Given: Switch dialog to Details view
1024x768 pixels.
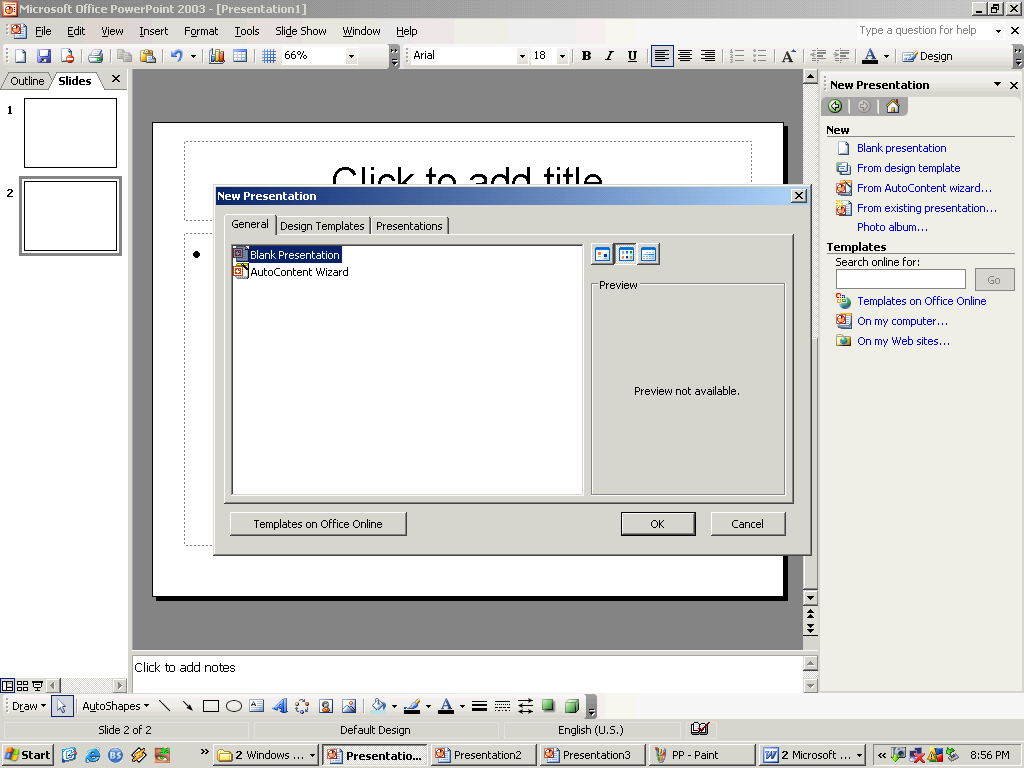Looking at the screenshot, I should 648,255.
